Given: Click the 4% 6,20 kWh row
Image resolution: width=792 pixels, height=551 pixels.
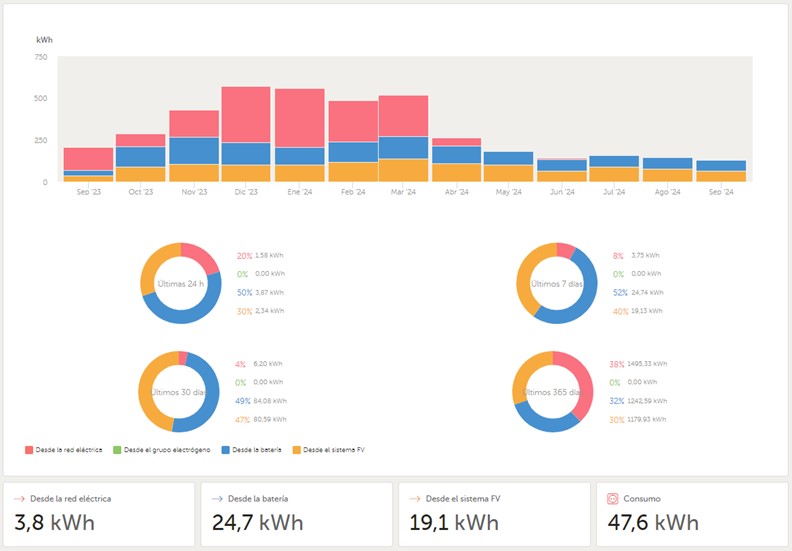Looking at the screenshot, I should (259, 364).
